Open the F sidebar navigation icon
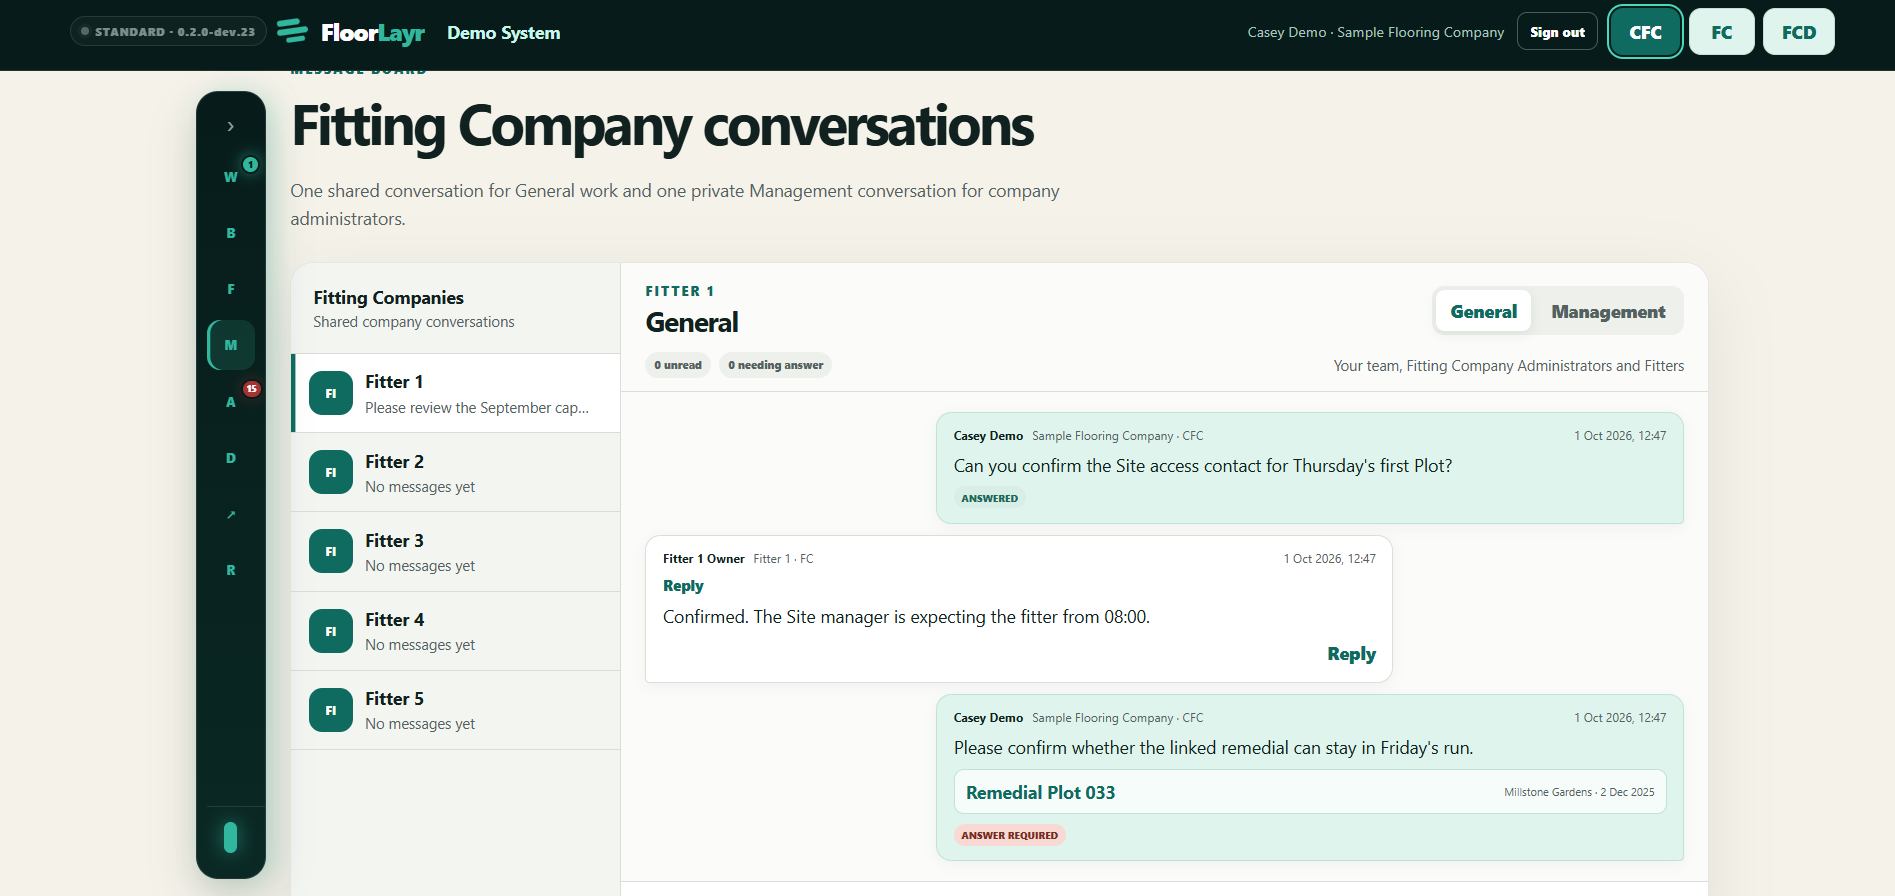The image size is (1895, 896). [x=231, y=289]
